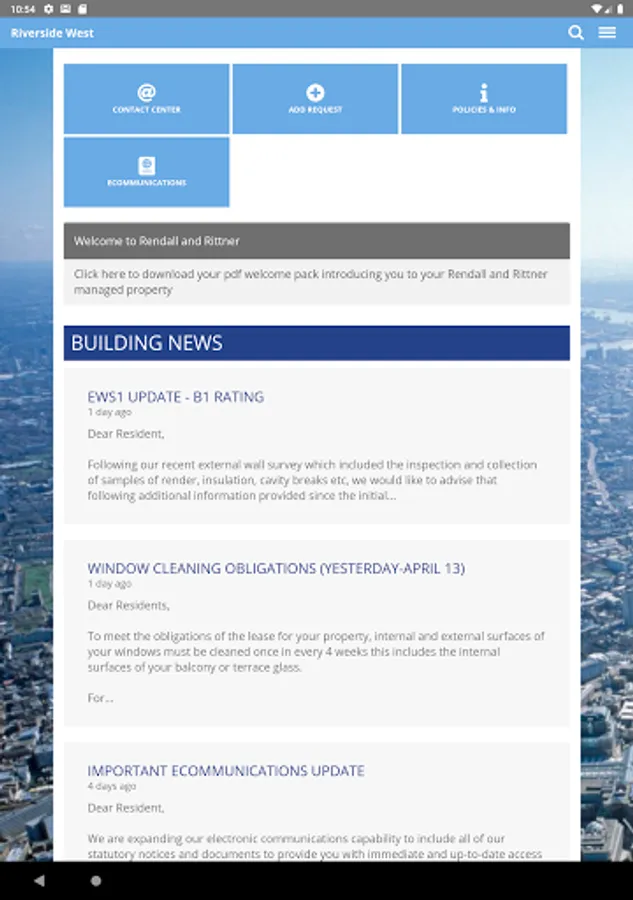The width and height of the screenshot is (633, 900).
Task: Open the EWS1 Update - B1 Rating article
Action: [176, 397]
